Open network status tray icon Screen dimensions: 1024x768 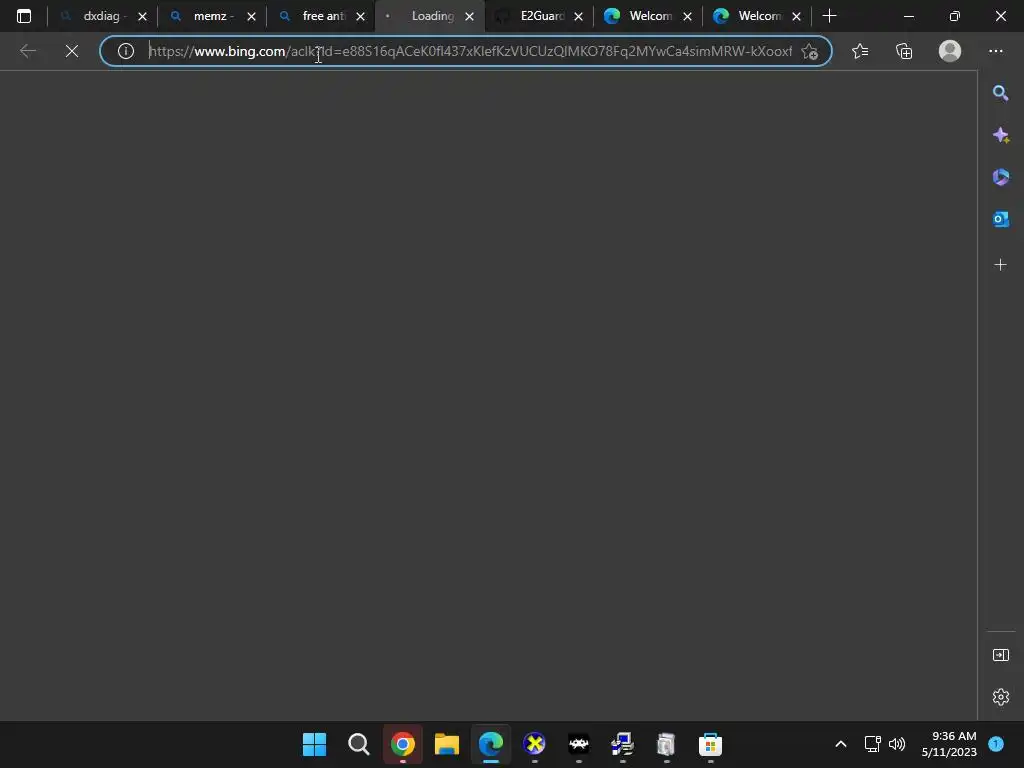[872, 744]
